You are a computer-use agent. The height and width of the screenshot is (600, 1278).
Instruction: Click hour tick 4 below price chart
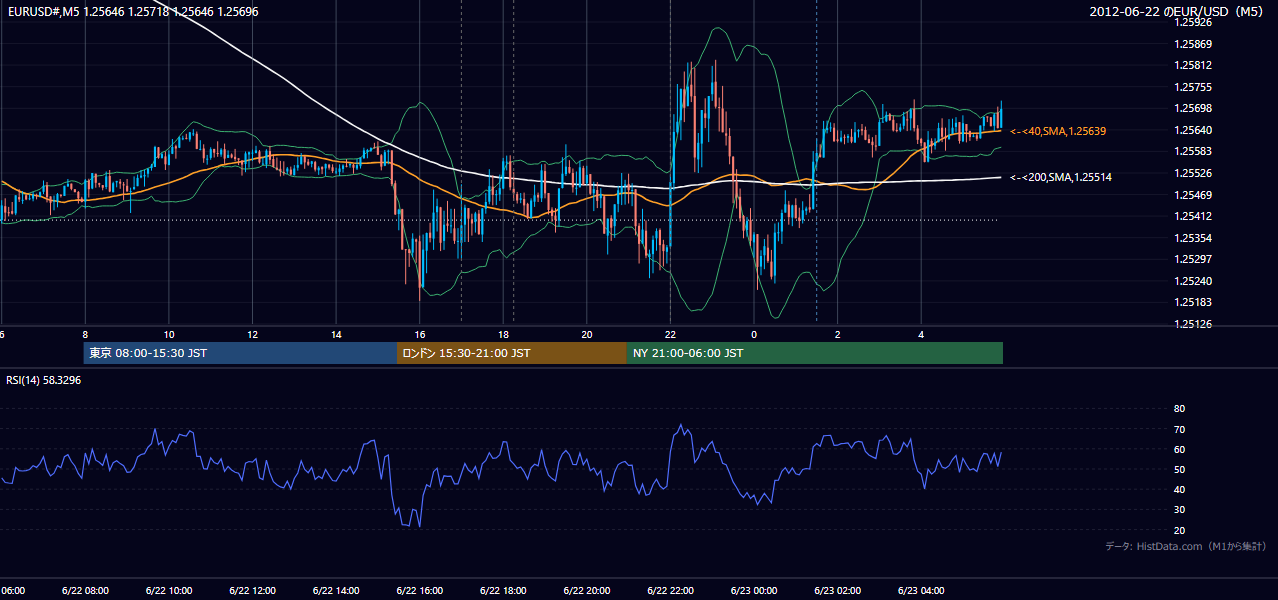pos(921,334)
